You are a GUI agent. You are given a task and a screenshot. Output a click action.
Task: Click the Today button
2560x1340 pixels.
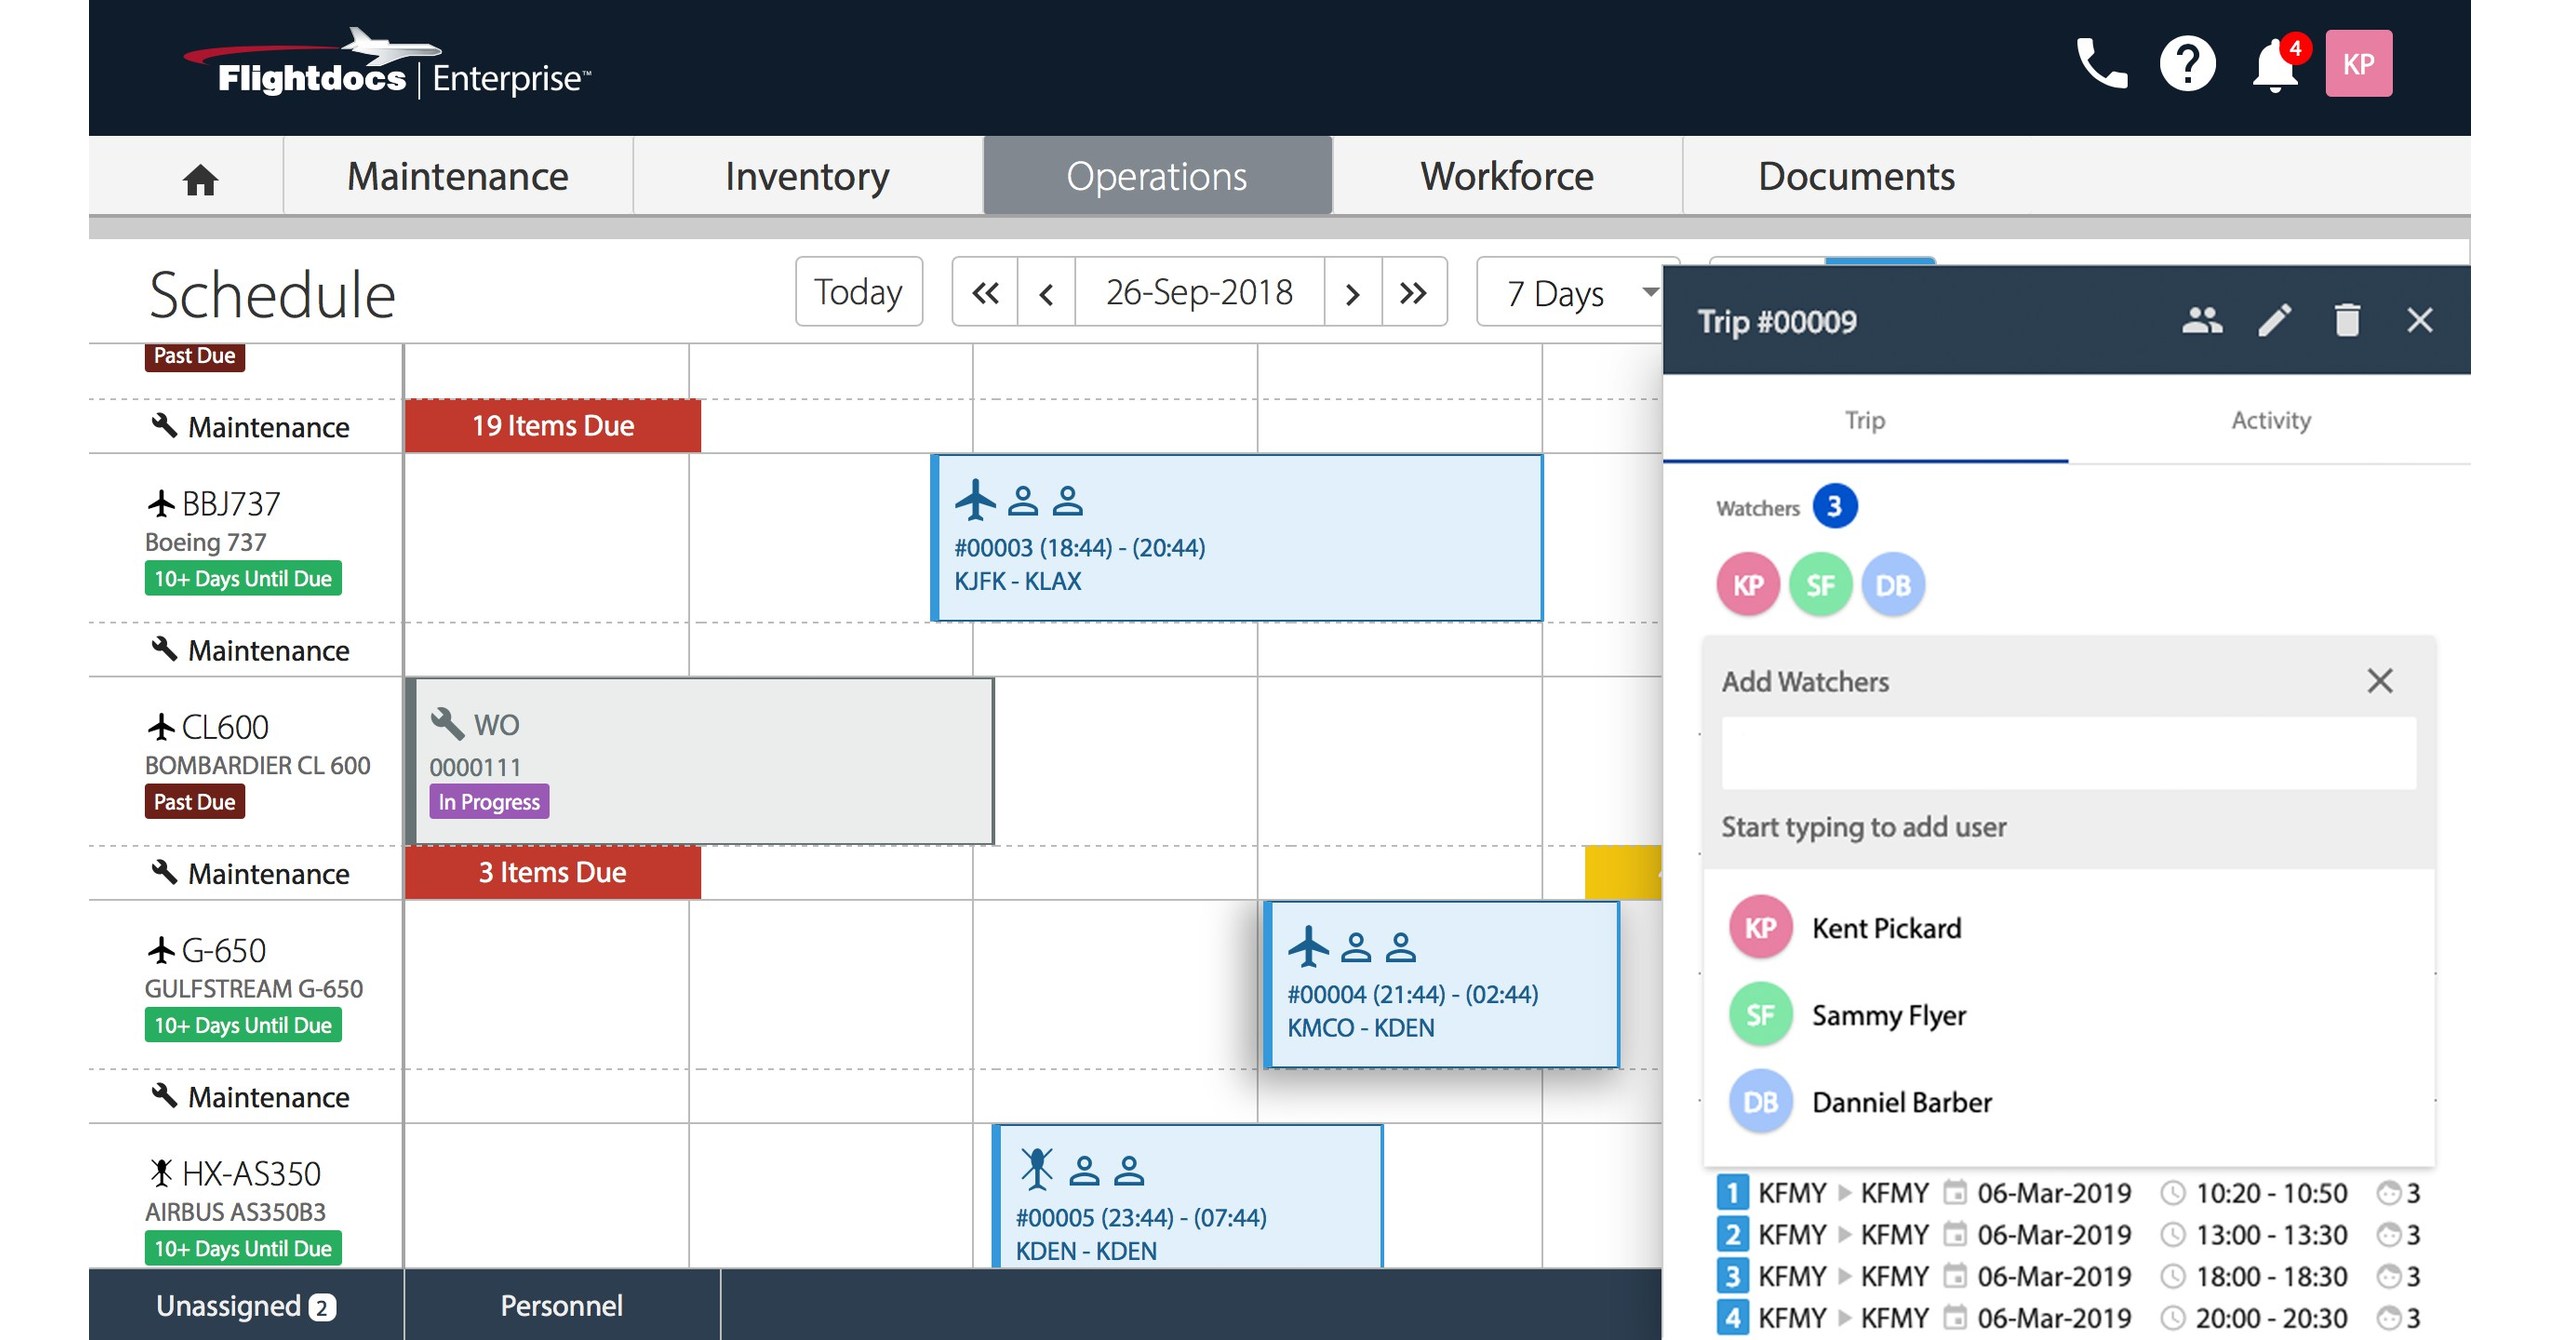[x=858, y=292]
